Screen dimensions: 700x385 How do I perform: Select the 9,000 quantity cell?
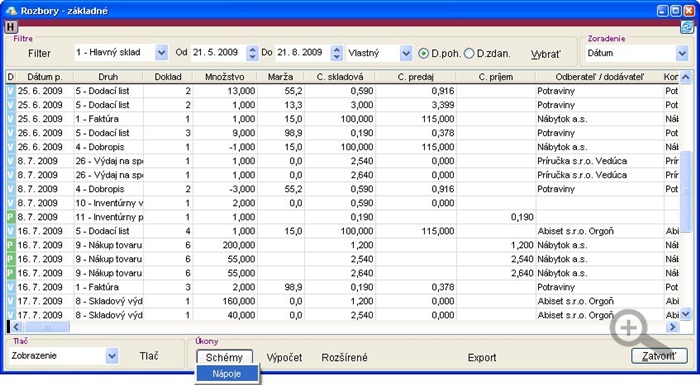tap(225, 133)
